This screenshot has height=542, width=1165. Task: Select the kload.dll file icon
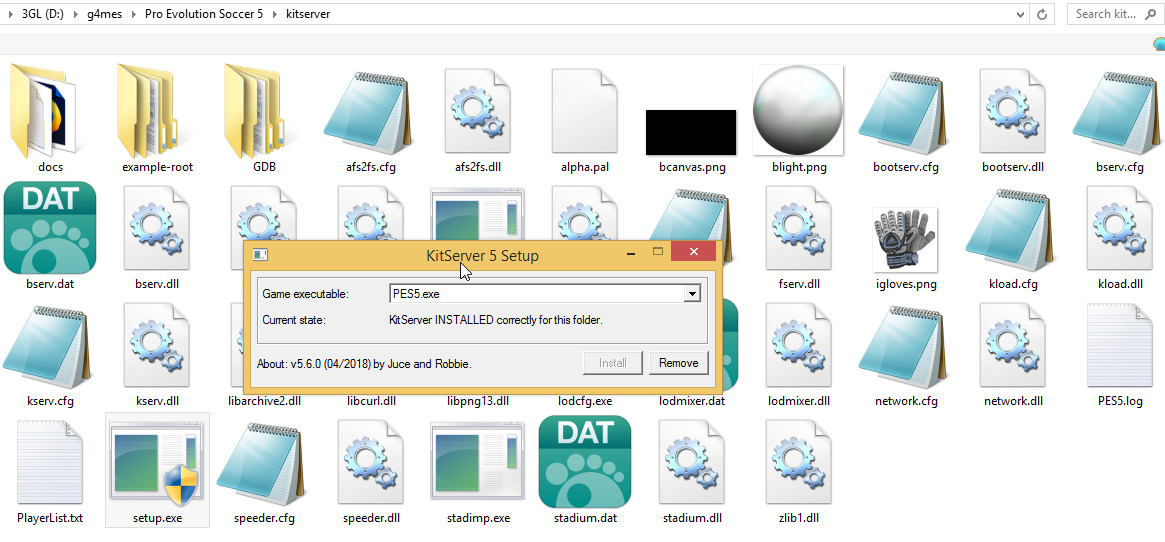(1120, 228)
